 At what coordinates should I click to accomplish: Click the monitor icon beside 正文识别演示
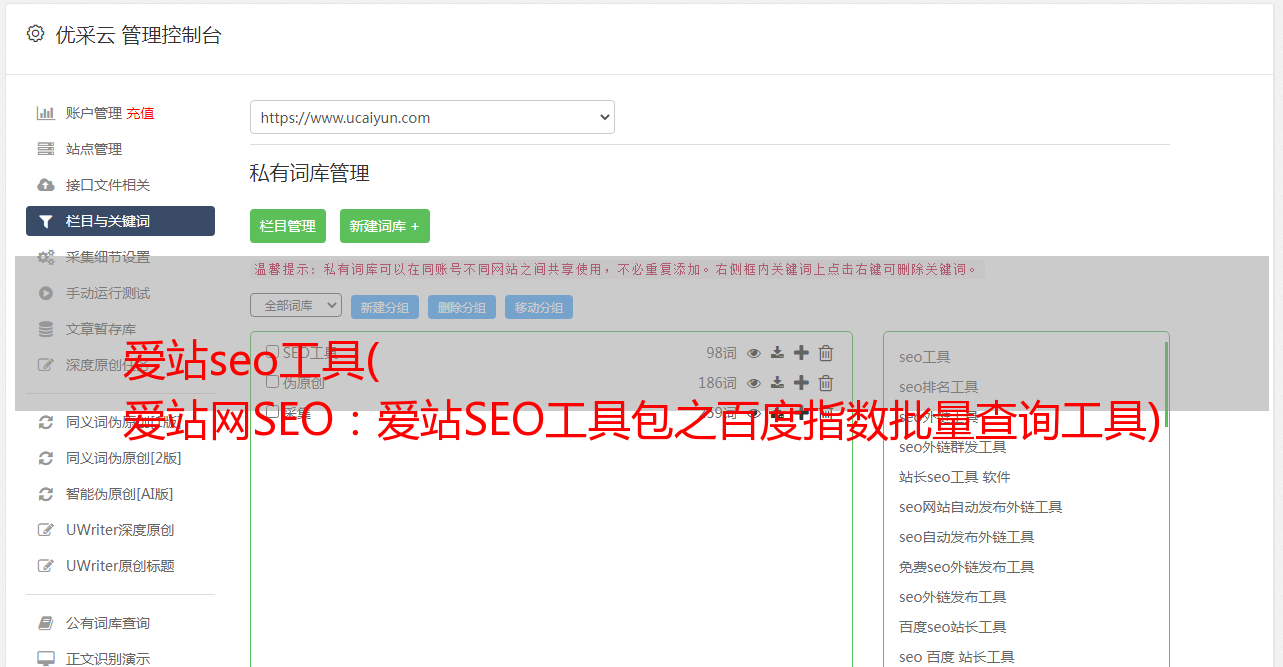click(x=45, y=659)
